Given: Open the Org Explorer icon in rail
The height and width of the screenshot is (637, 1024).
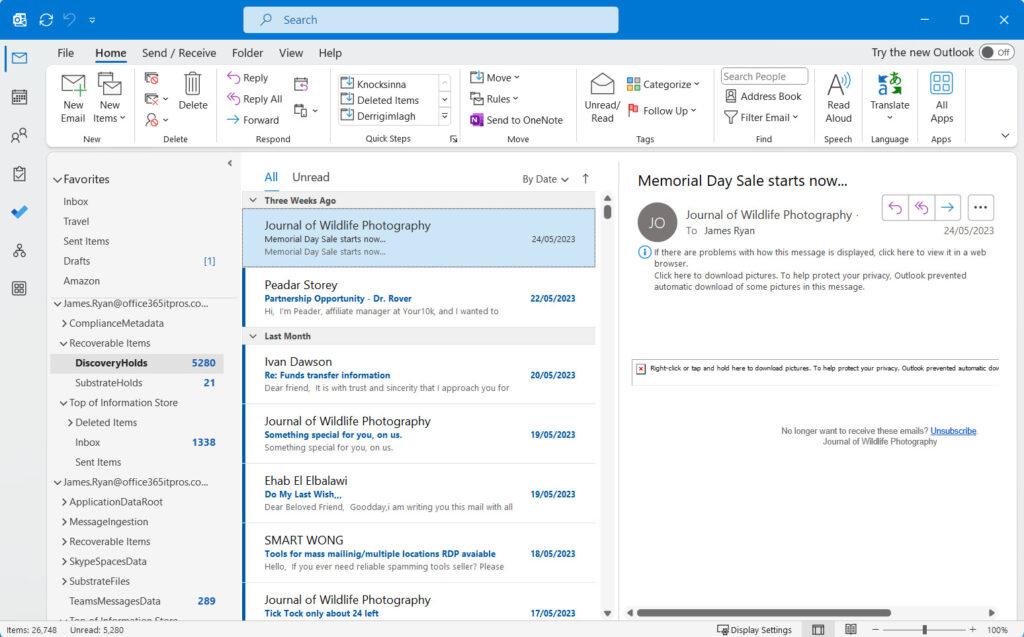Looking at the screenshot, I should click(x=20, y=250).
